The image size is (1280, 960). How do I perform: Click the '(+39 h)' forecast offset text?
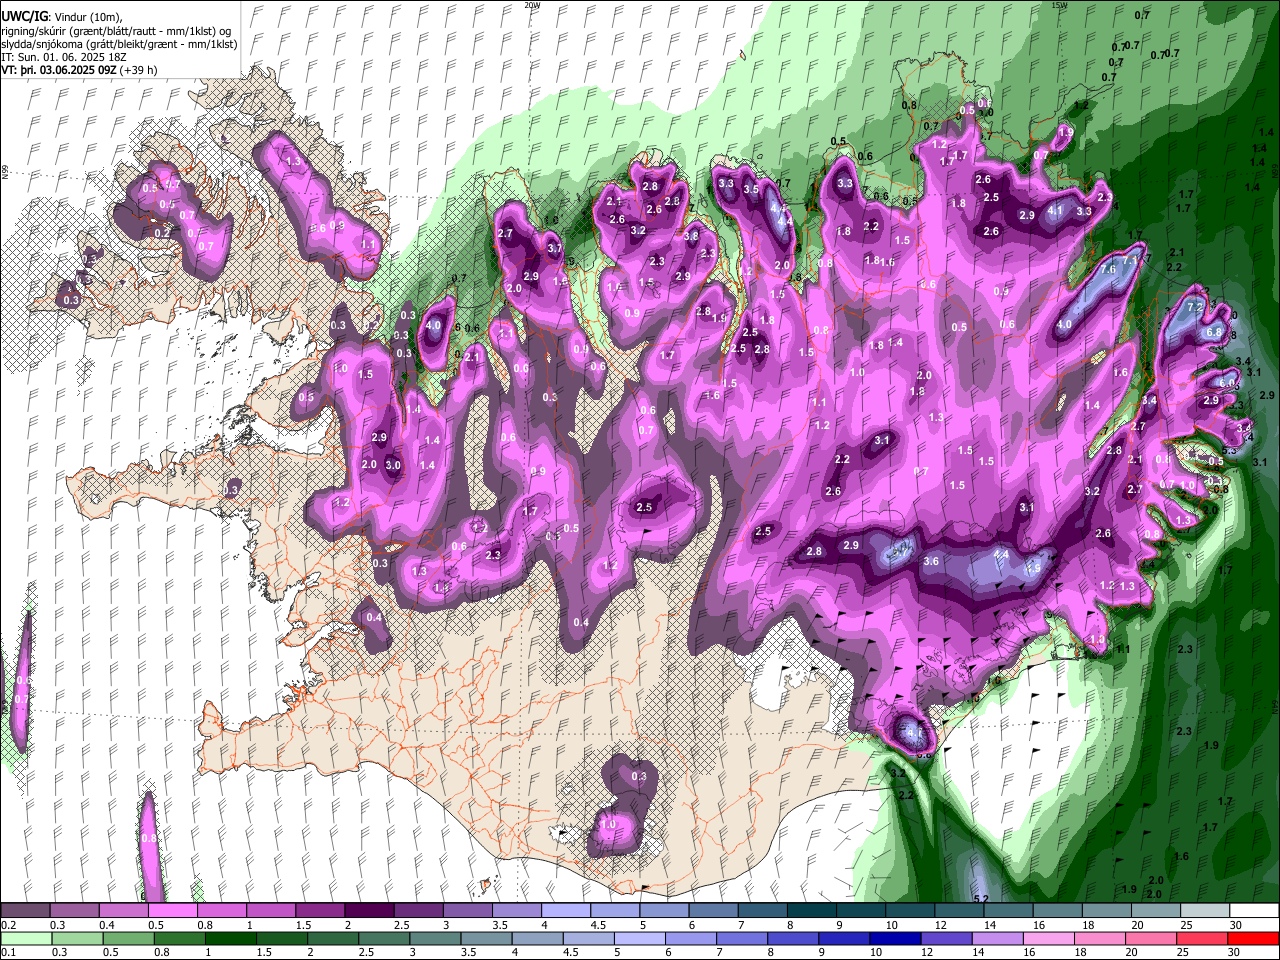139,72
